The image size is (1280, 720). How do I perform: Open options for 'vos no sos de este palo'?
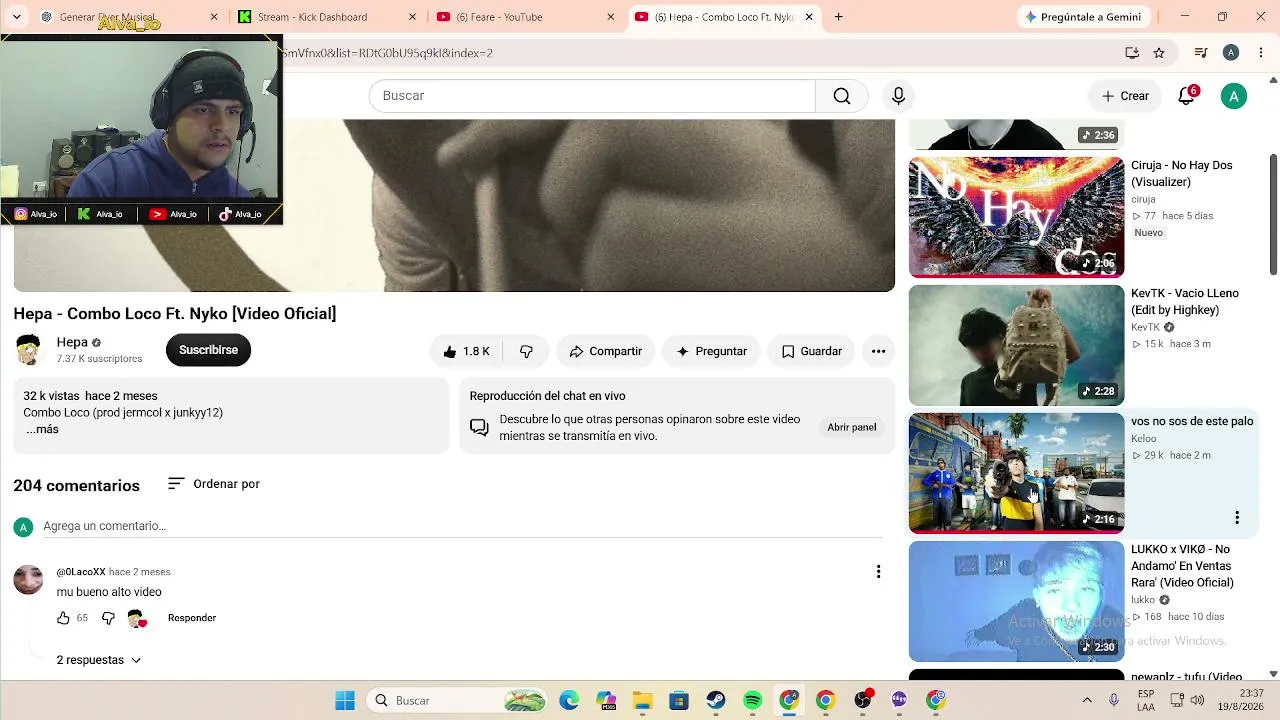(1237, 518)
